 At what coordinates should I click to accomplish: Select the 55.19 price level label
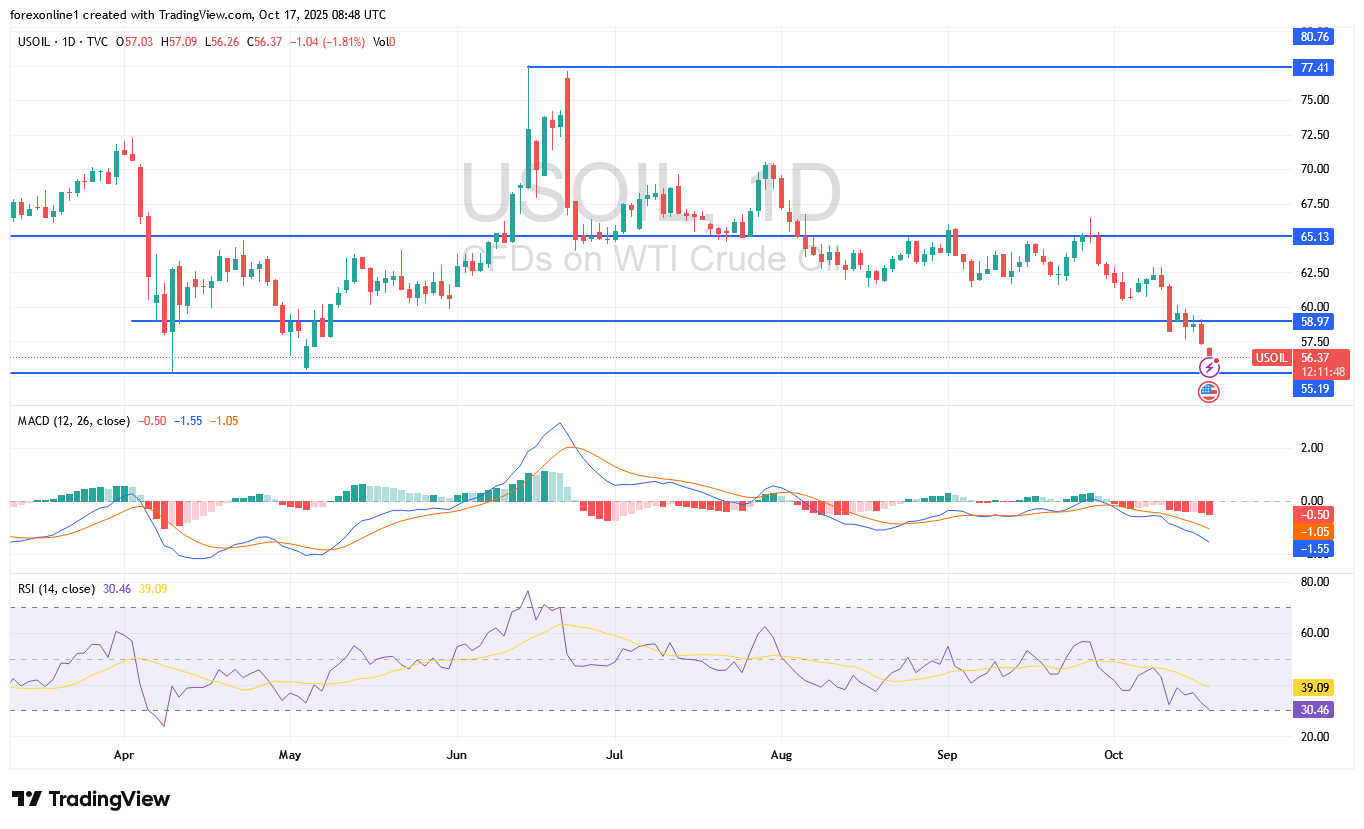1313,388
